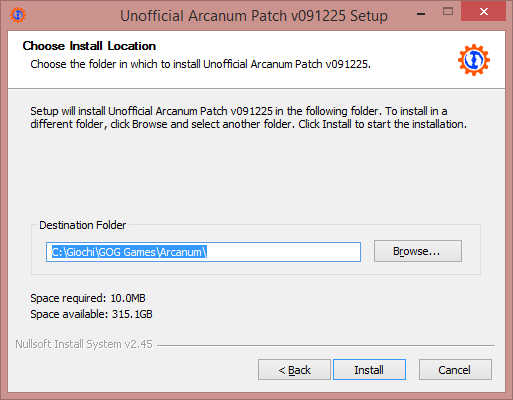513x400 pixels.
Task: Open folder picker with Browse button
Action: (x=418, y=251)
